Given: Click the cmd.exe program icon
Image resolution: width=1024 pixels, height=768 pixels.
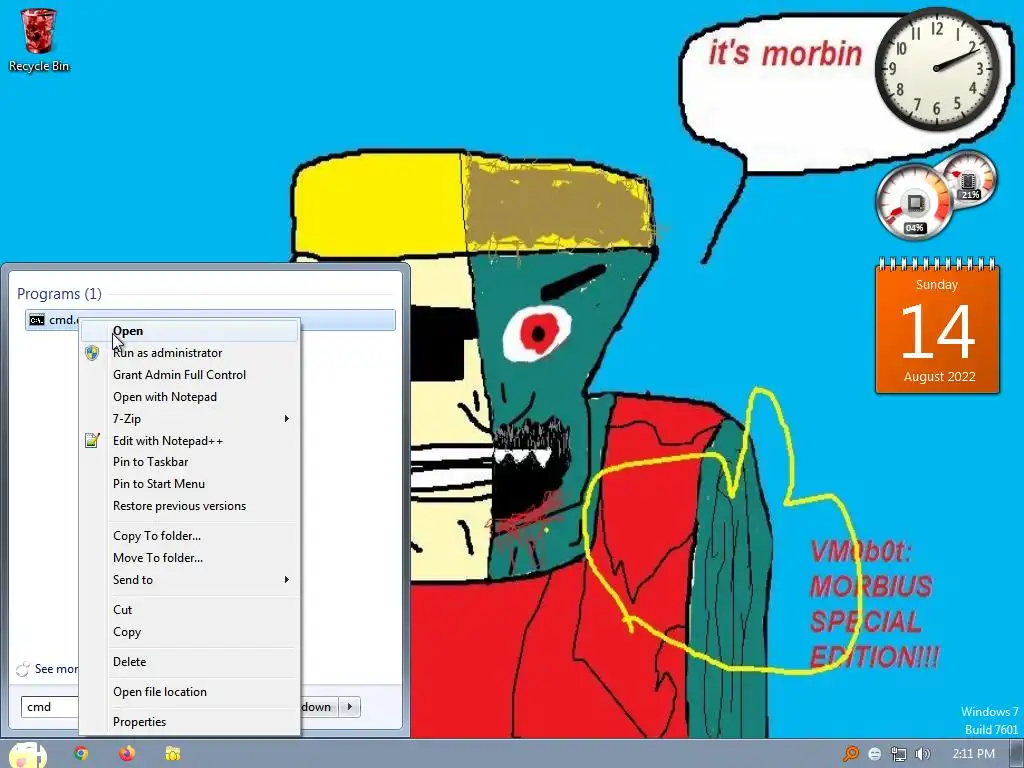Looking at the screenshot, I should pos(37,320).
